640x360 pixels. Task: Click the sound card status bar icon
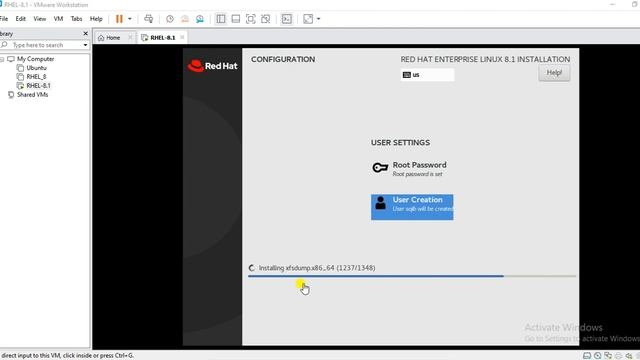click(629, 356)
